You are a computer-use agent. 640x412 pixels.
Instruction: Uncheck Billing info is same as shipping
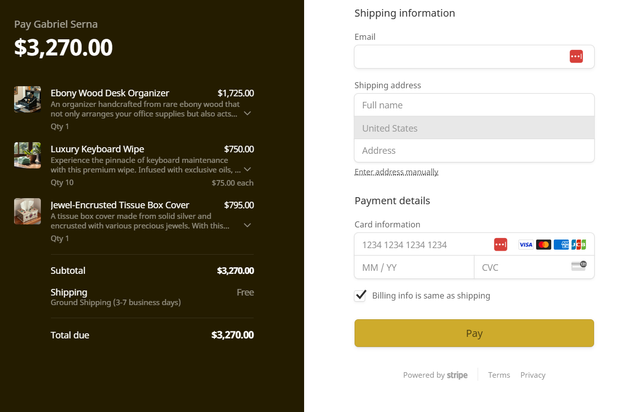click(x=361, y=295)
